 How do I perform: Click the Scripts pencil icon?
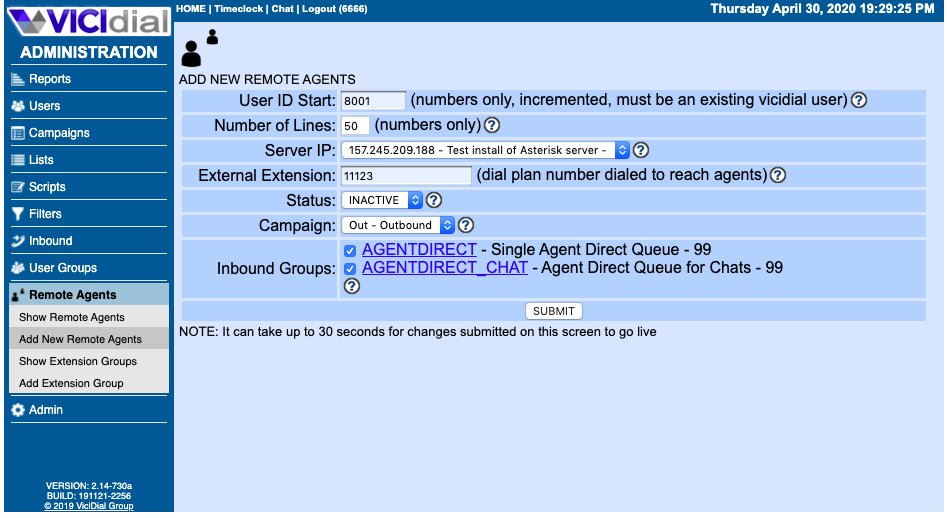(x=18, y=187)
